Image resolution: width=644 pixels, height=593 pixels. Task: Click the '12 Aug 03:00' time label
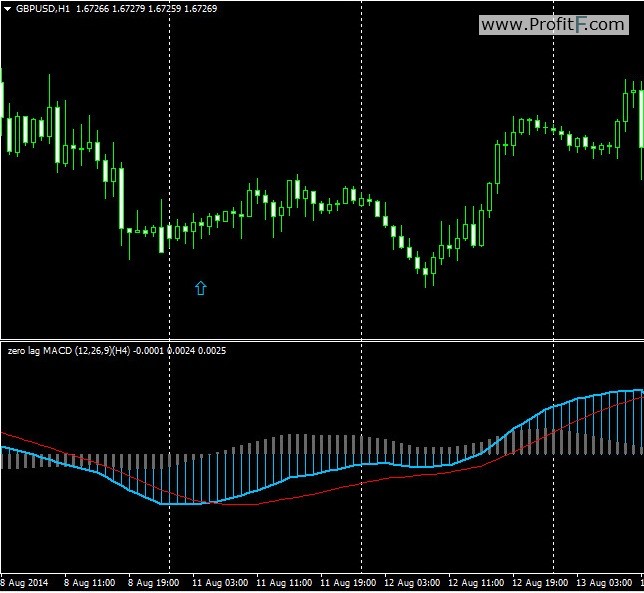412,583
